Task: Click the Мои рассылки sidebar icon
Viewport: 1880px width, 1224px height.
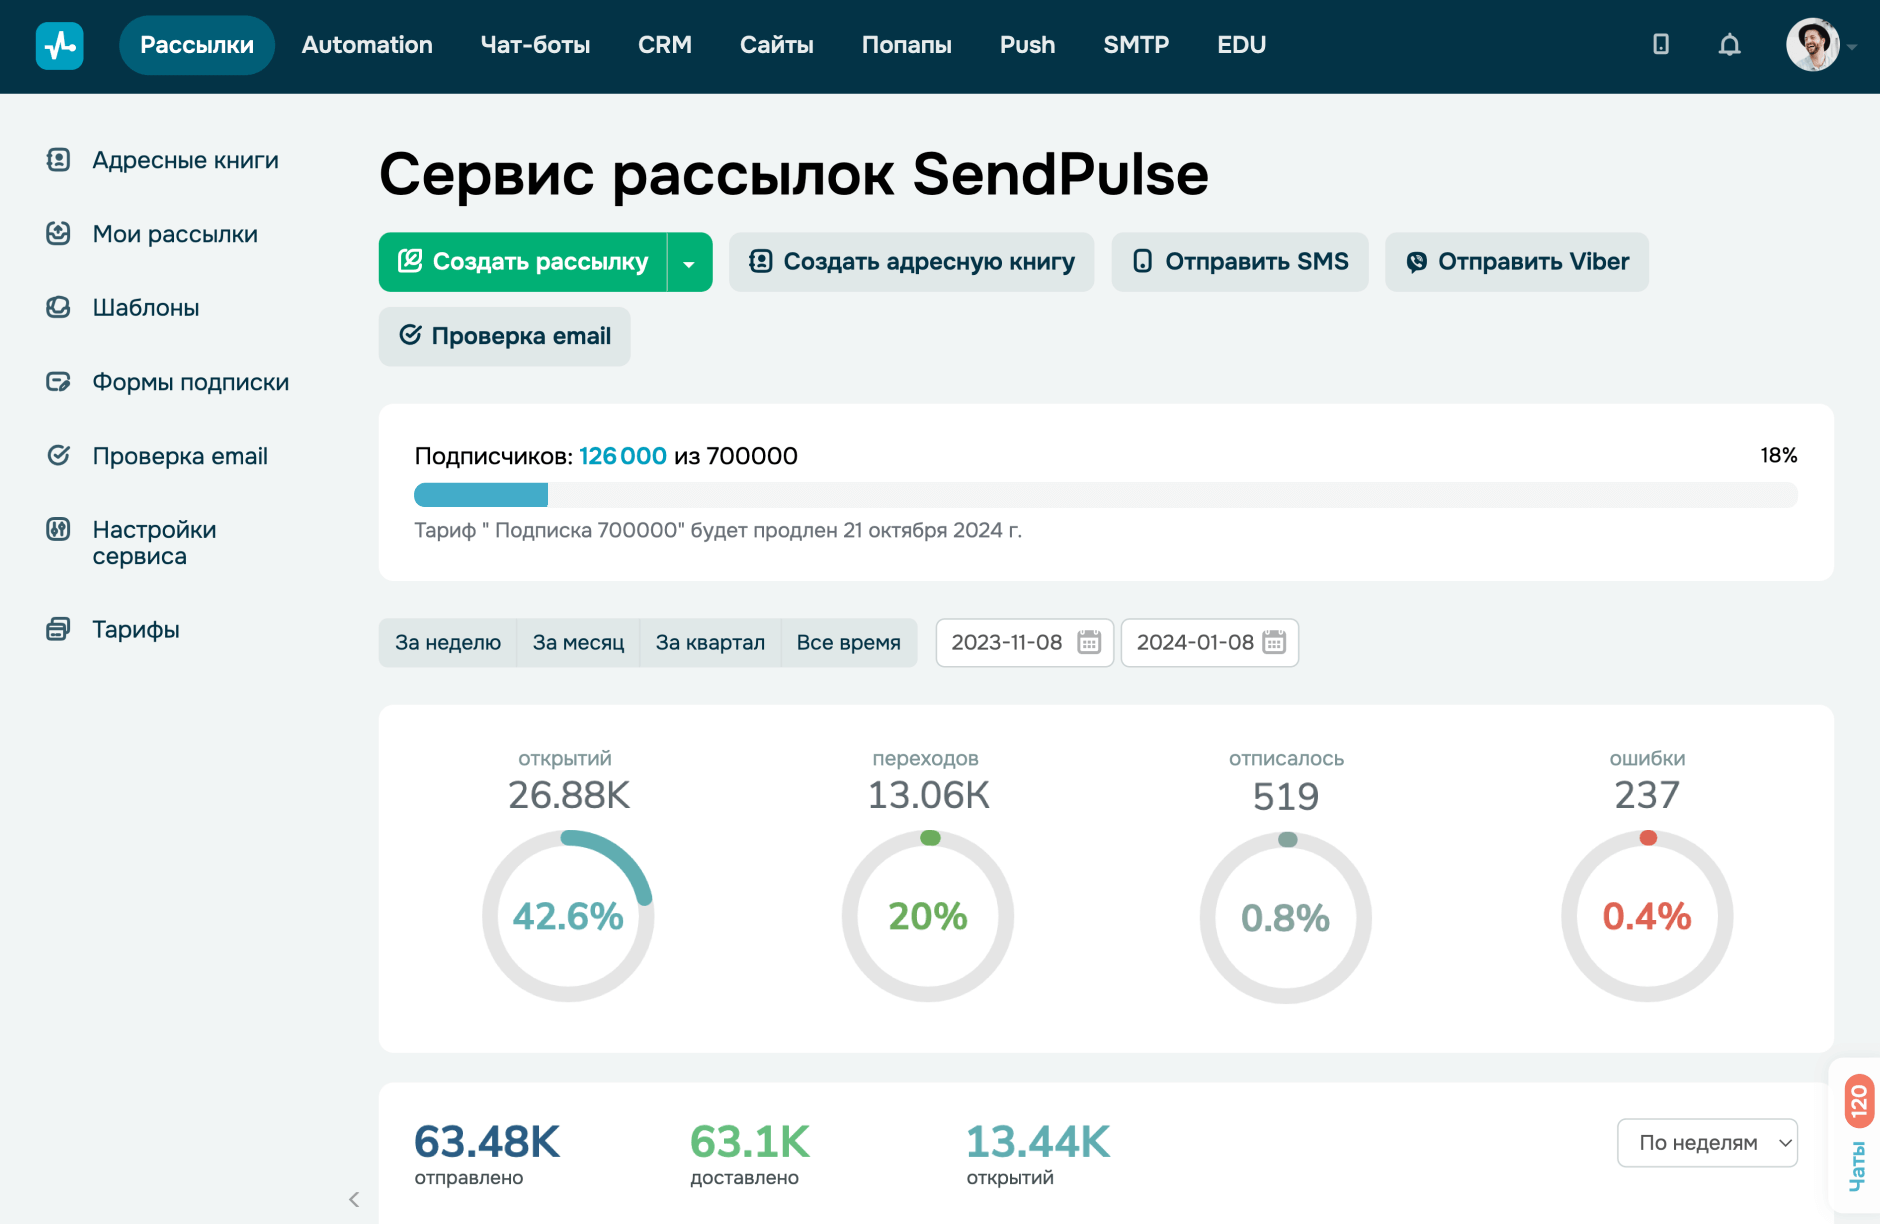Action: click(58, 234)
